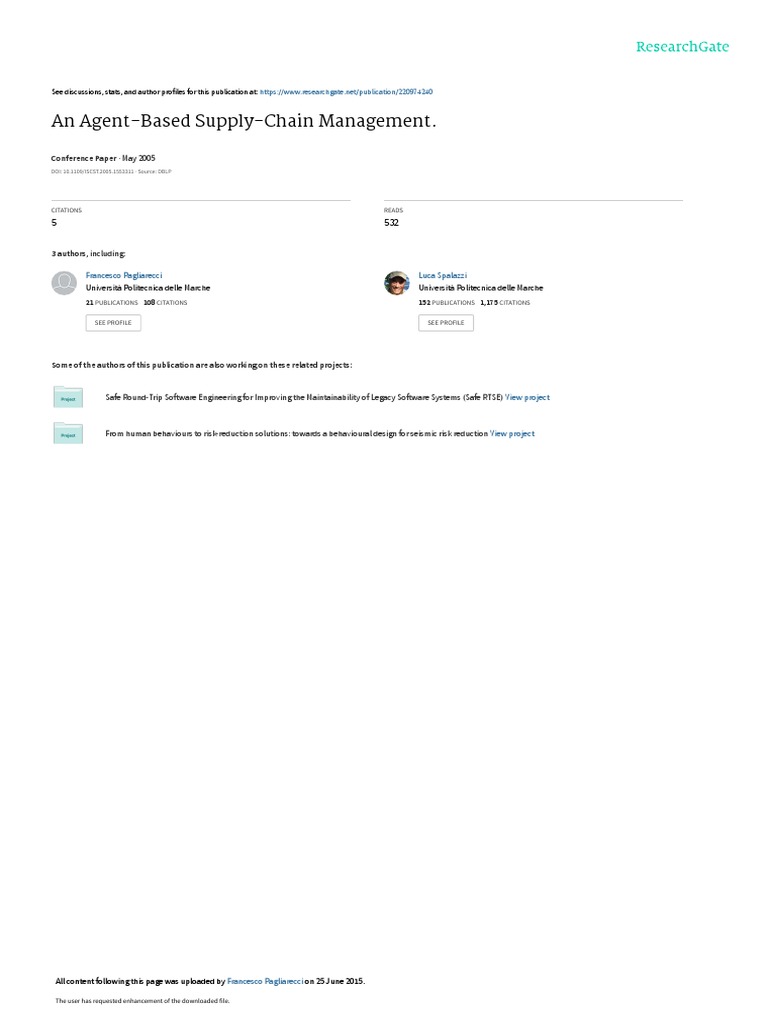Click Francesco Pagliarecci's gray placeholder avatar

pyautogui.click(x=64, y=283)
